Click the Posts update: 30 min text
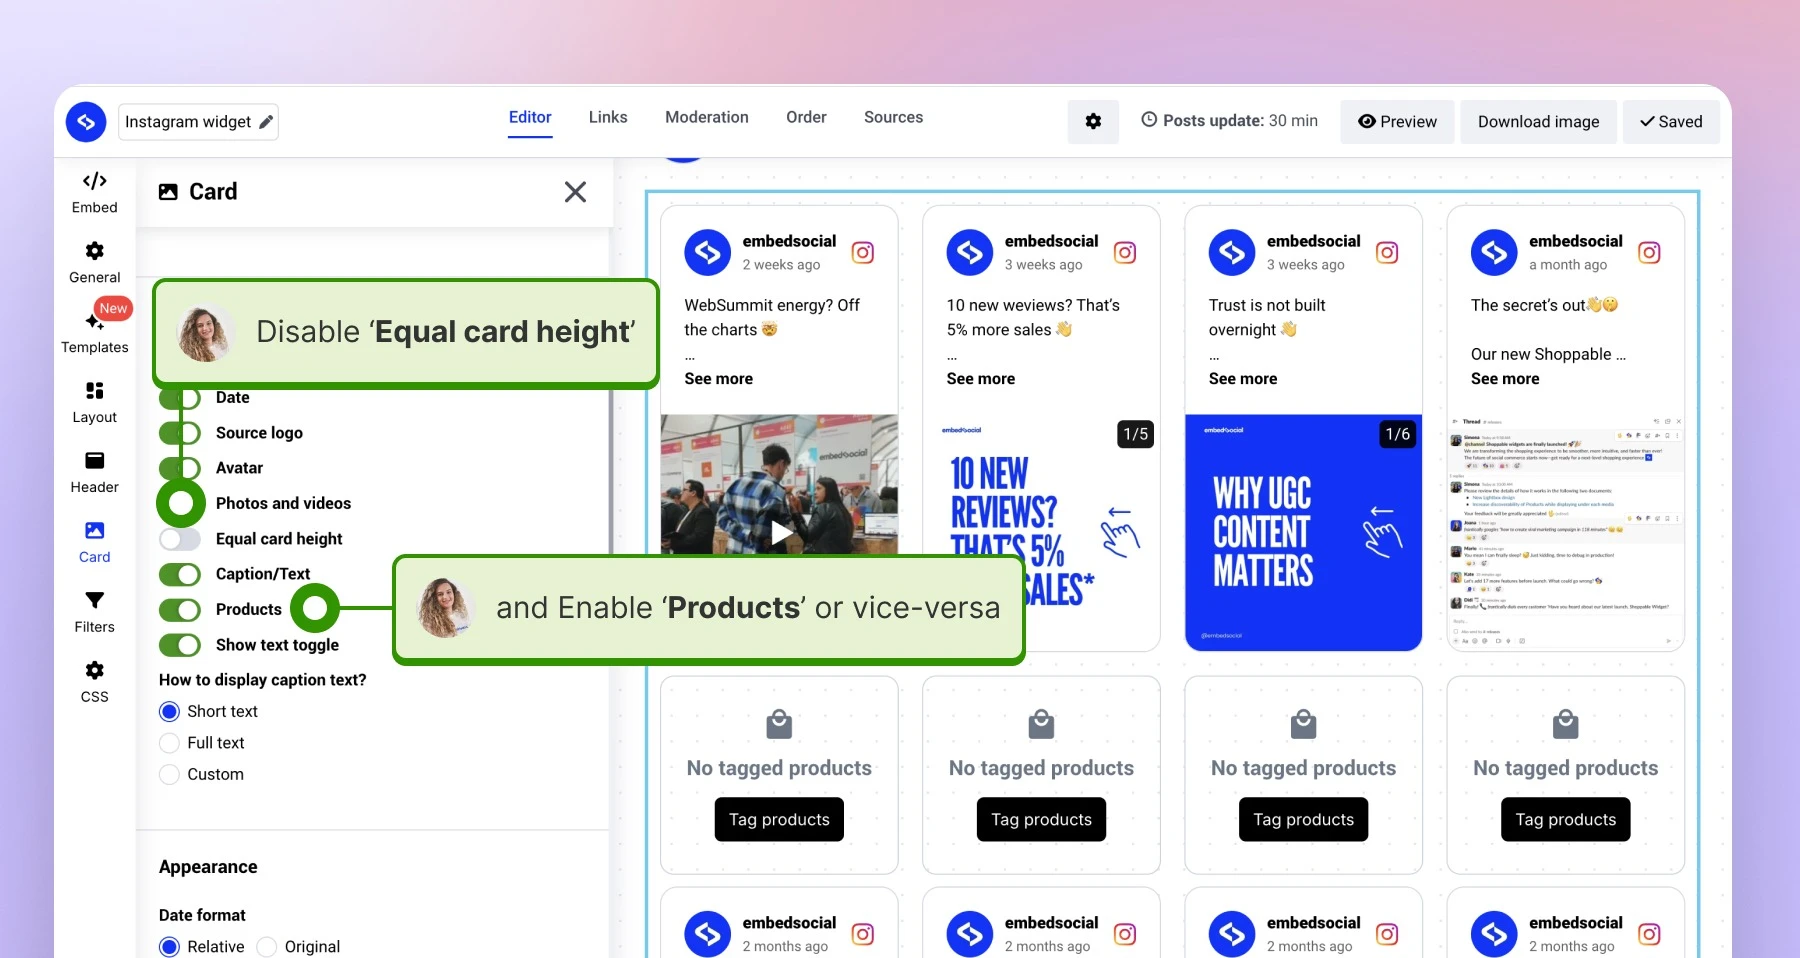The width and height of the screenshot is (1800, 958). pyautogui.click(x=1240, y=121)
